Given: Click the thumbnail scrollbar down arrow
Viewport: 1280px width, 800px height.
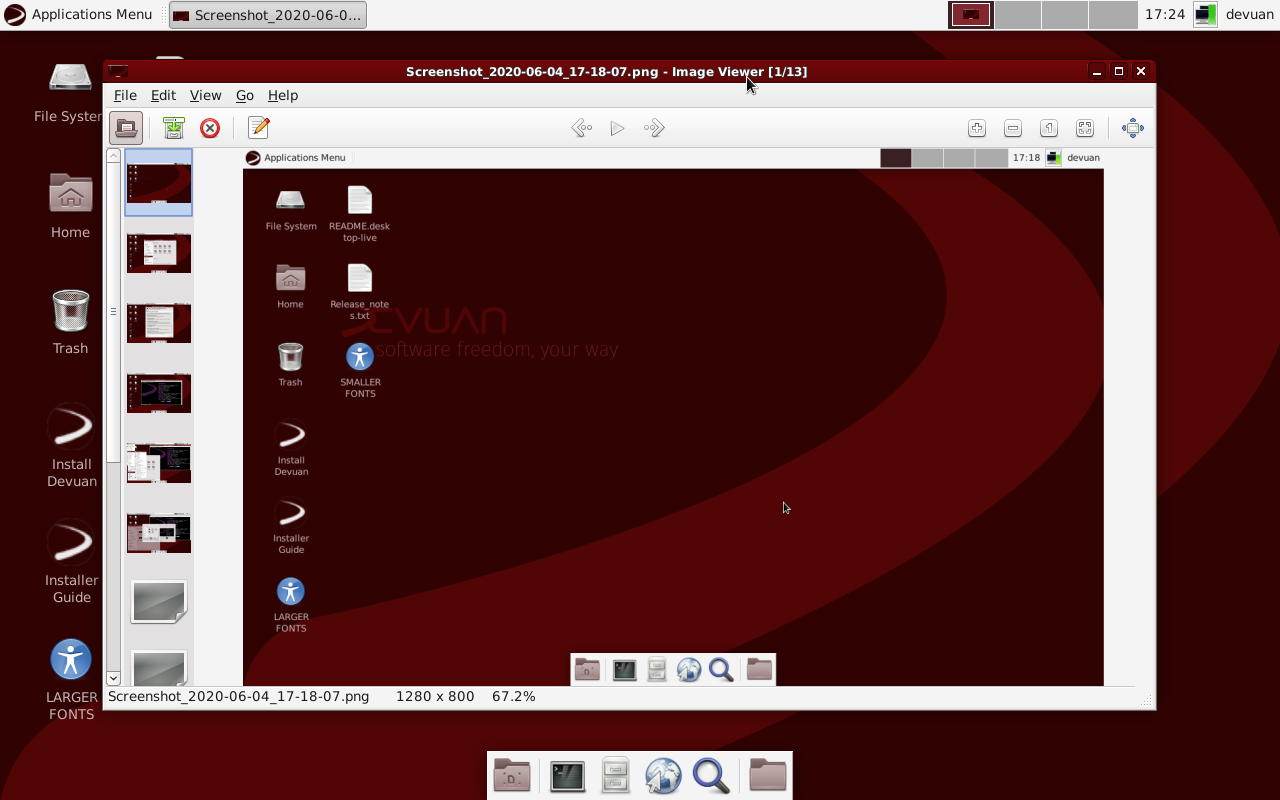Looking at the screenshot, I should (x=114, y=678).
